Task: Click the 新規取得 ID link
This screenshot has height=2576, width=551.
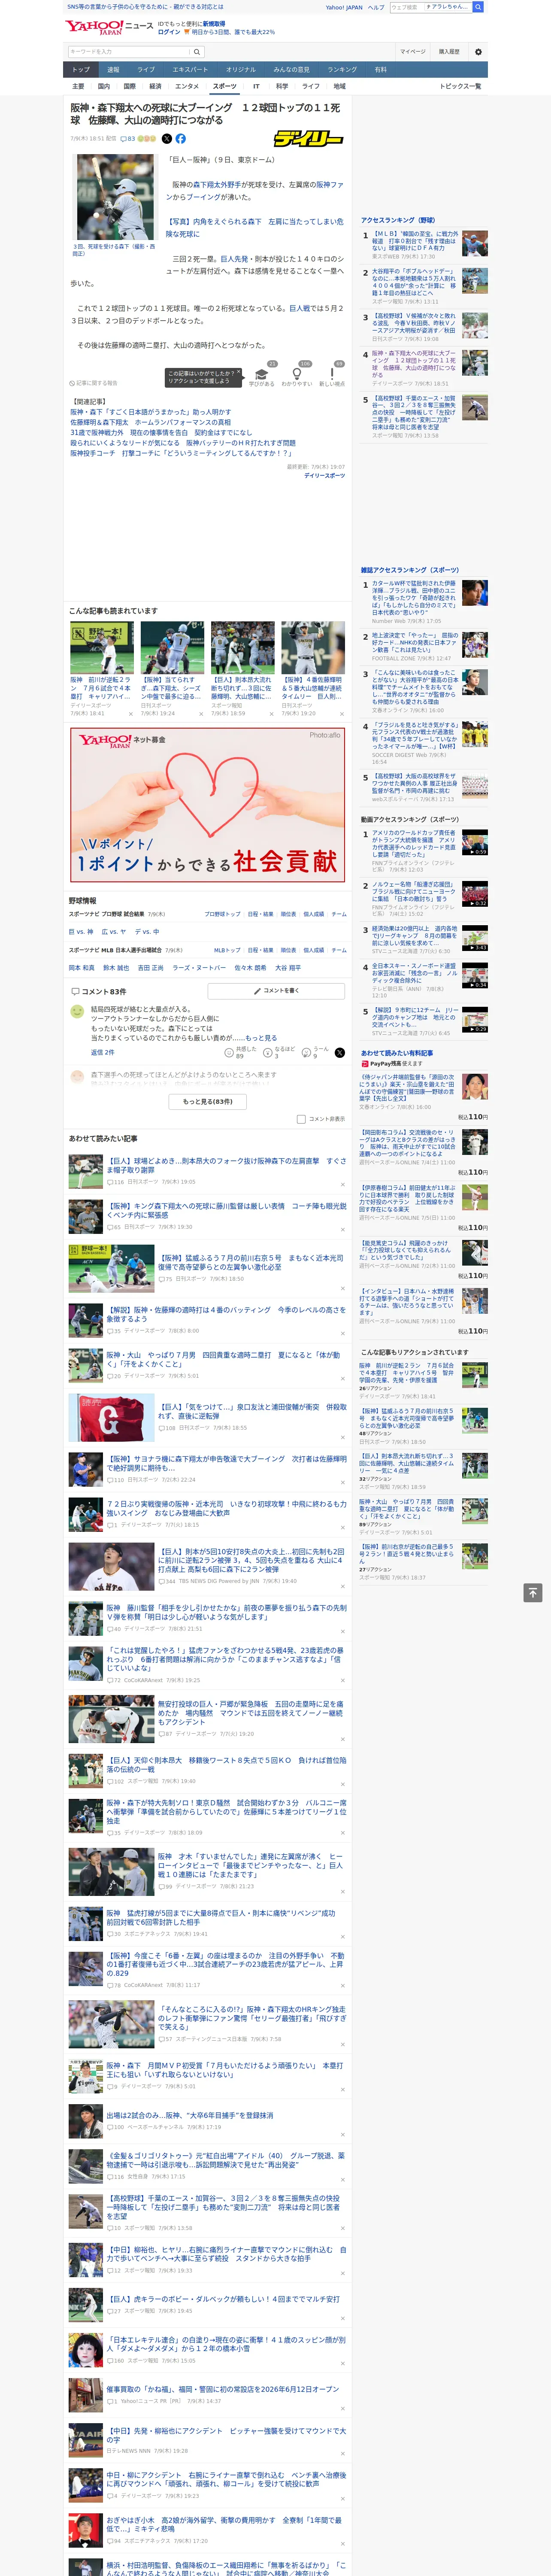Action: 214,24
